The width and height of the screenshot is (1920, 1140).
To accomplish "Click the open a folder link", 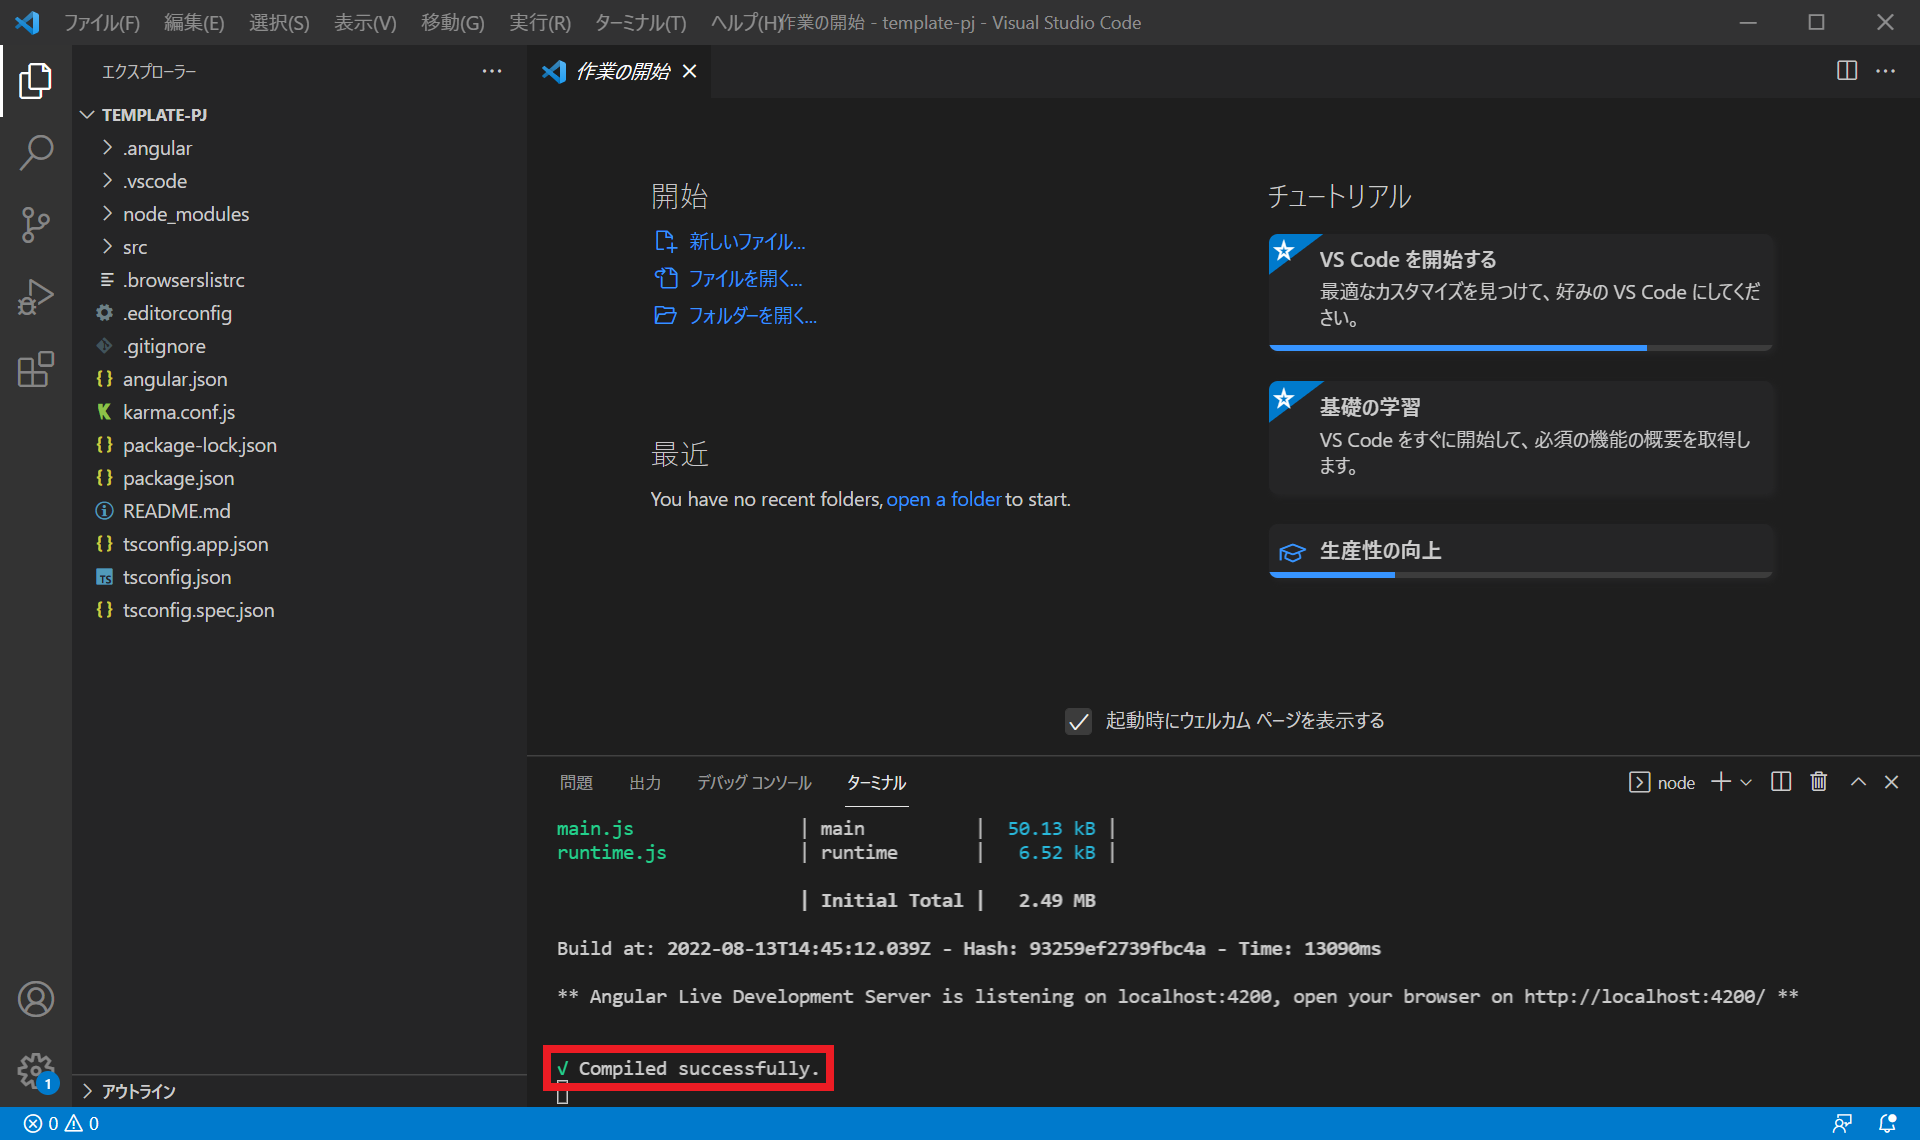I will tap(943, 499).
